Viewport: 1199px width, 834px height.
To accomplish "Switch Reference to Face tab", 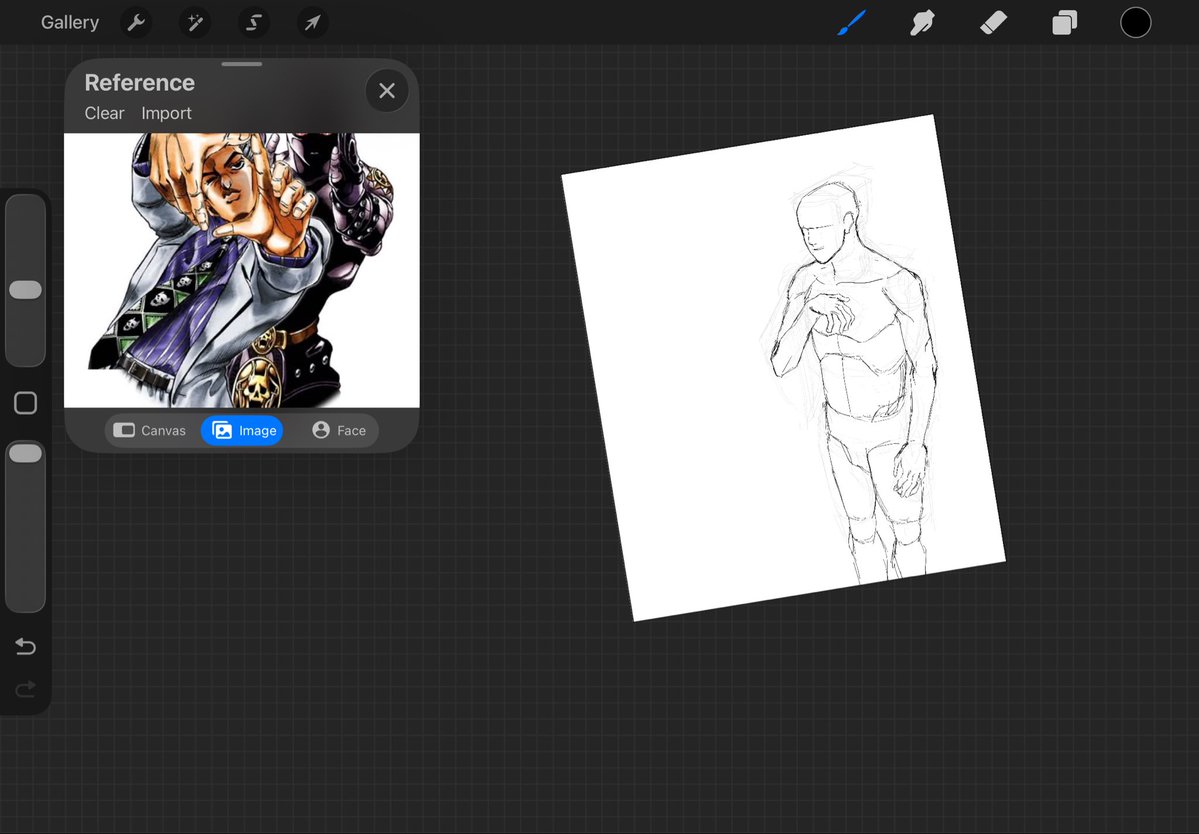I will pyautogui.click(x=339, y=430).
